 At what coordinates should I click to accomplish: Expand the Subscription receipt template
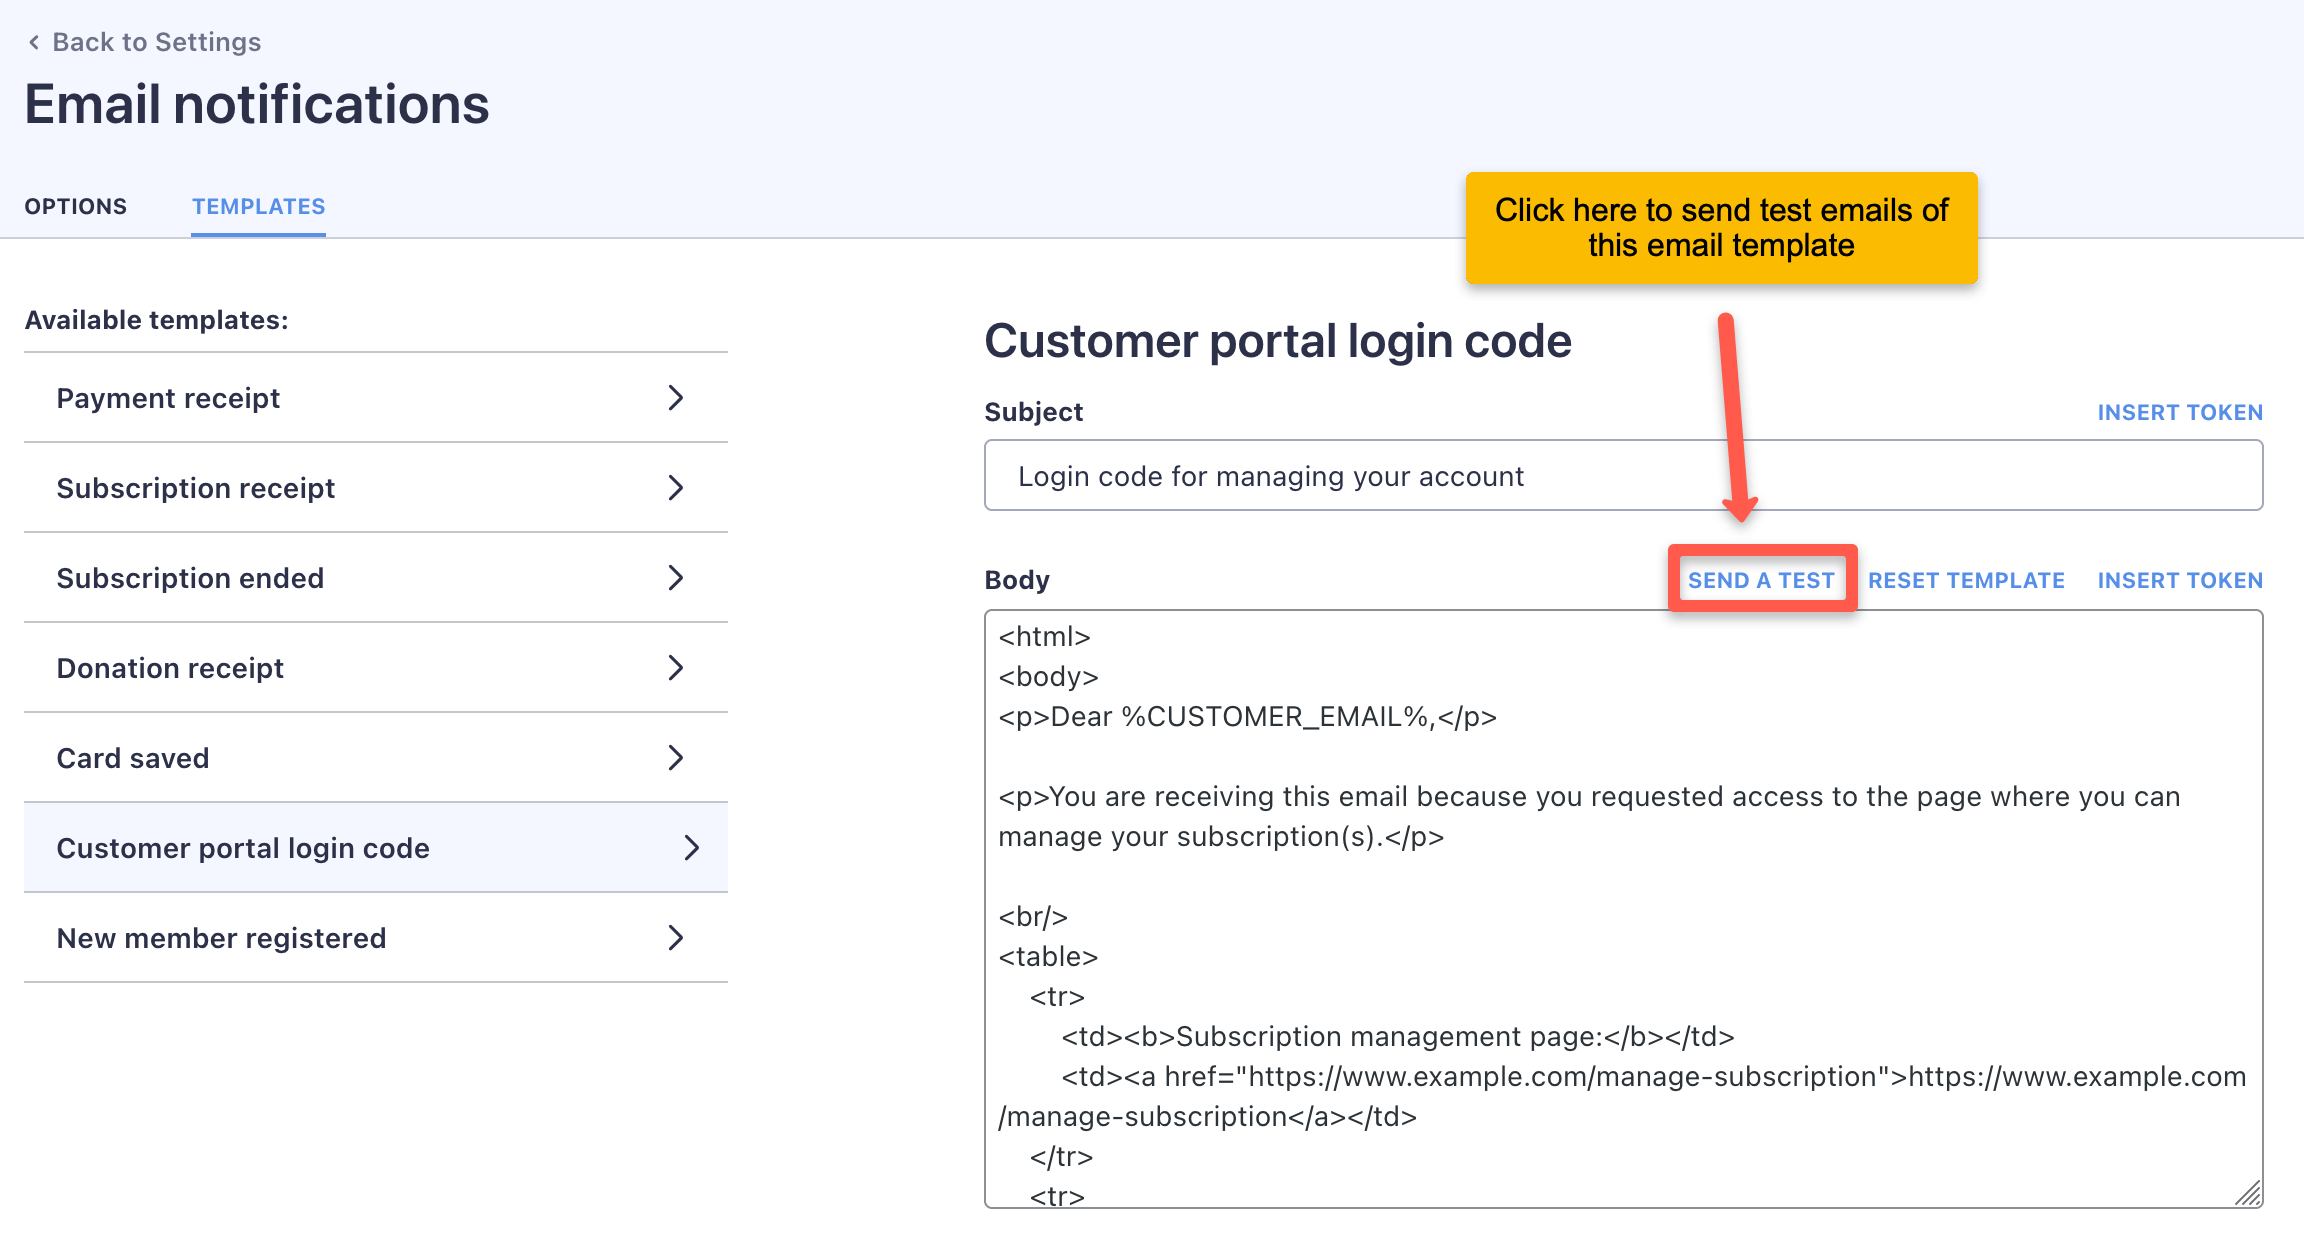click(x=676, y=488)
